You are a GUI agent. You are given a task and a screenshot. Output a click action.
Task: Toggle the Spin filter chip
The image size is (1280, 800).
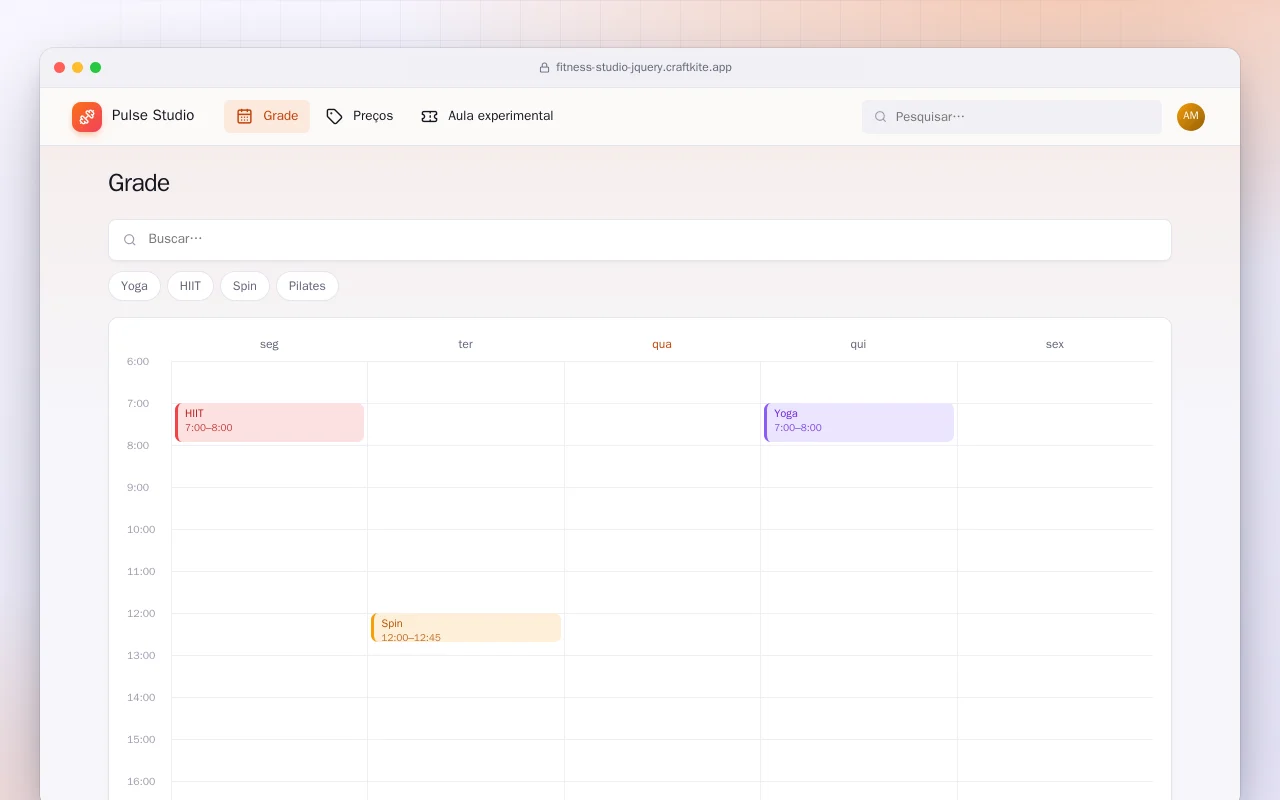pos(245,286)
